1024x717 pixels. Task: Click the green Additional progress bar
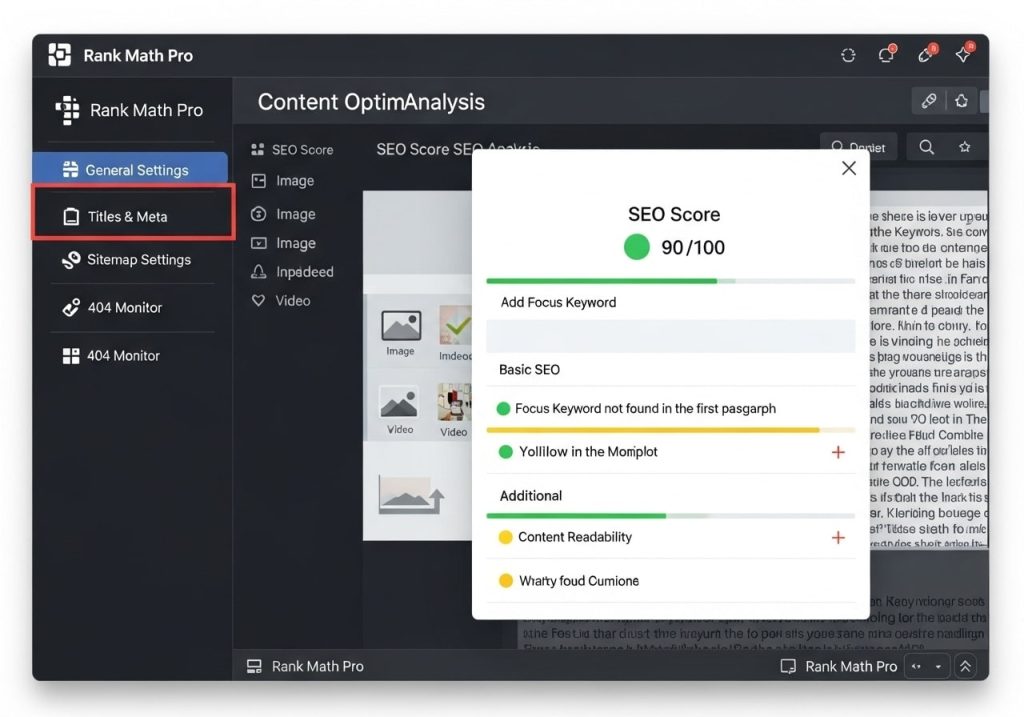[671, 516]
